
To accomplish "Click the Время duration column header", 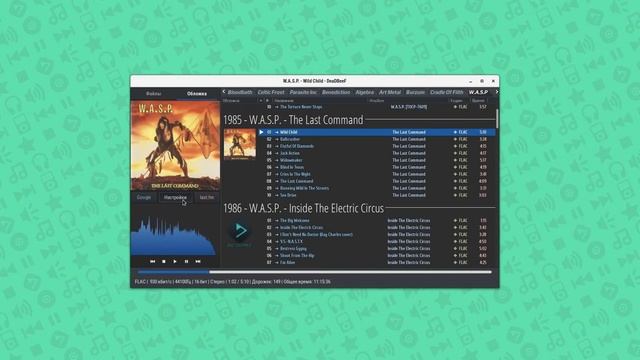I will pyautogui.click(x=479, y=100).
